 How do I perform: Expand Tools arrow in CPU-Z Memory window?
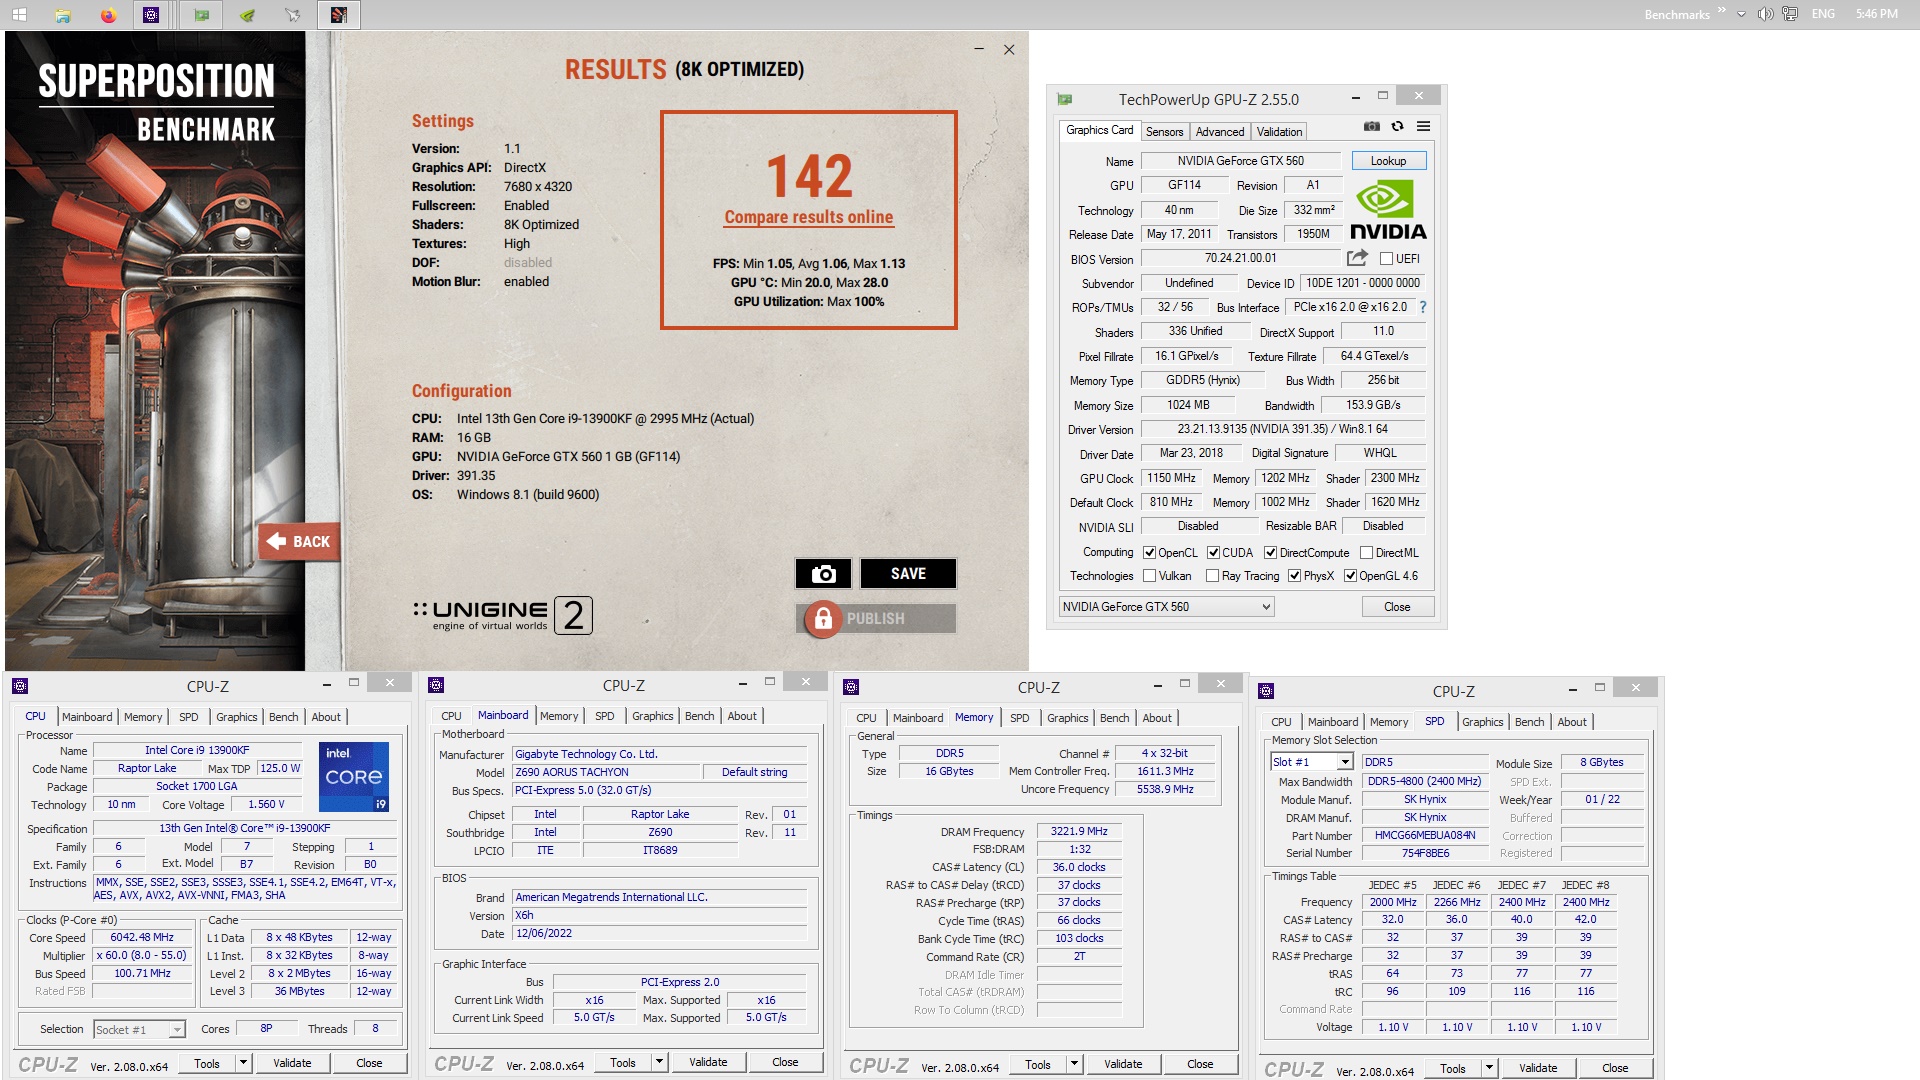(1074, 1064)
